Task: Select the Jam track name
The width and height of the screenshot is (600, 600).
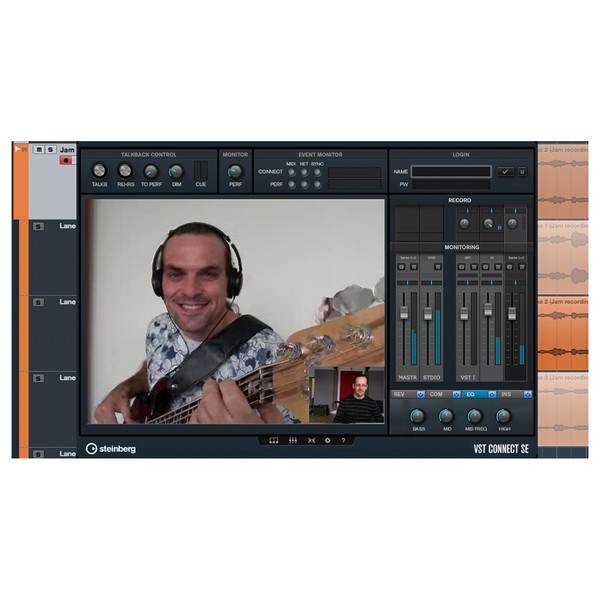Action: coord(67,150)
